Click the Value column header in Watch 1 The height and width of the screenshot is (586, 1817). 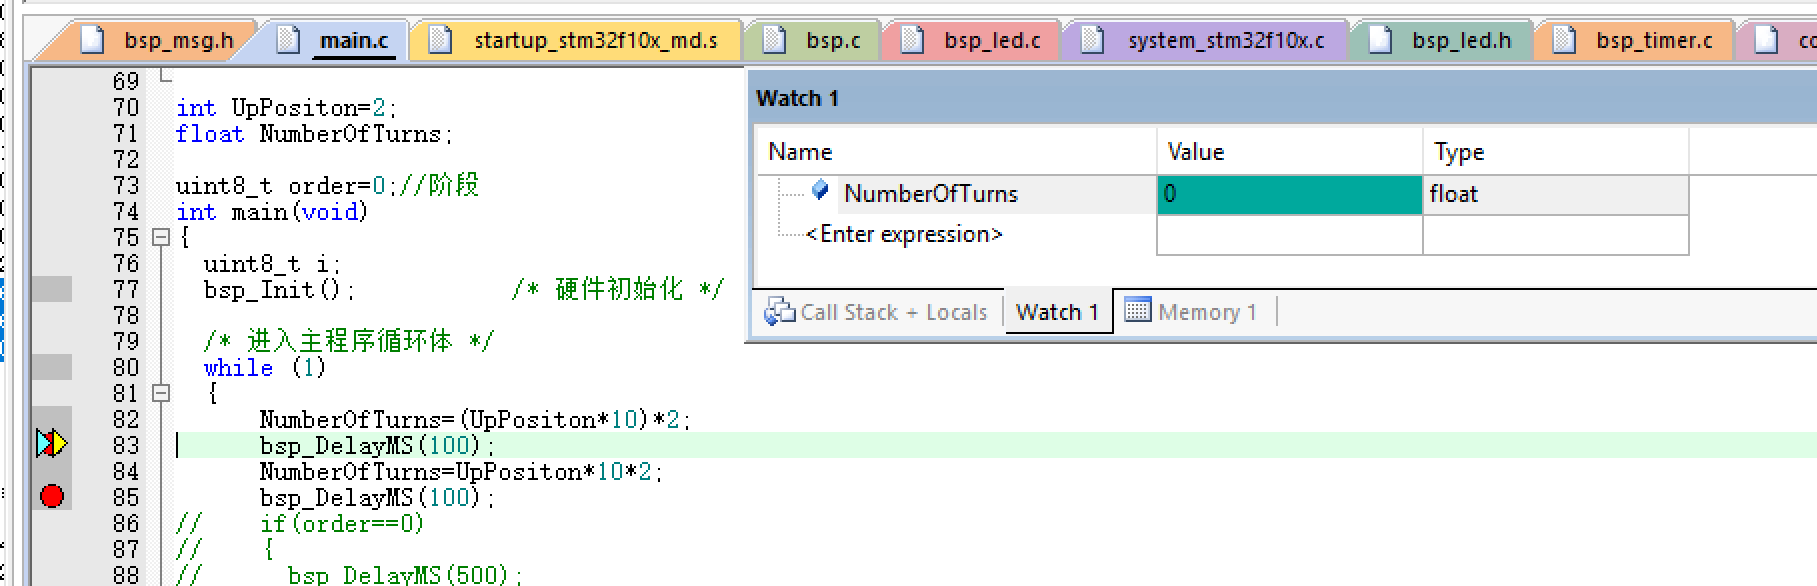pos(1289,152)
